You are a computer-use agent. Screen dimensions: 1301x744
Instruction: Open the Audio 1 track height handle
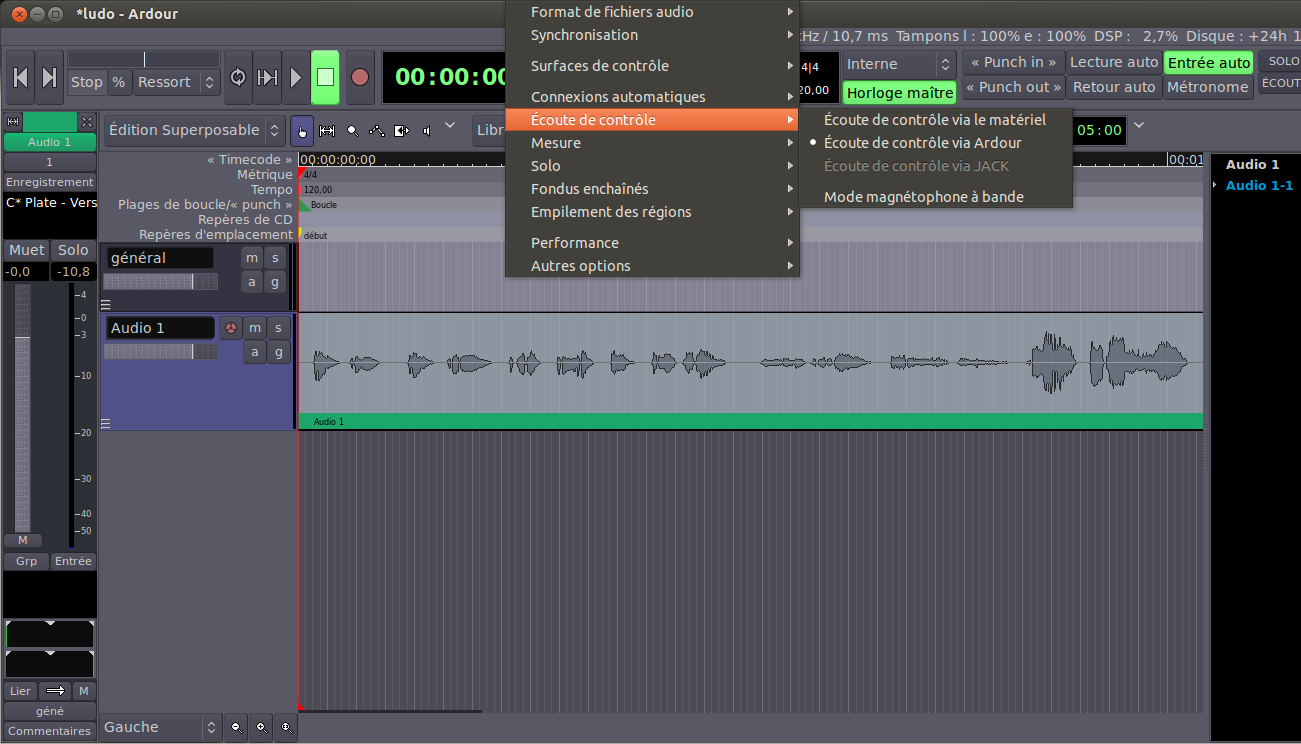[x=106, y=424]
